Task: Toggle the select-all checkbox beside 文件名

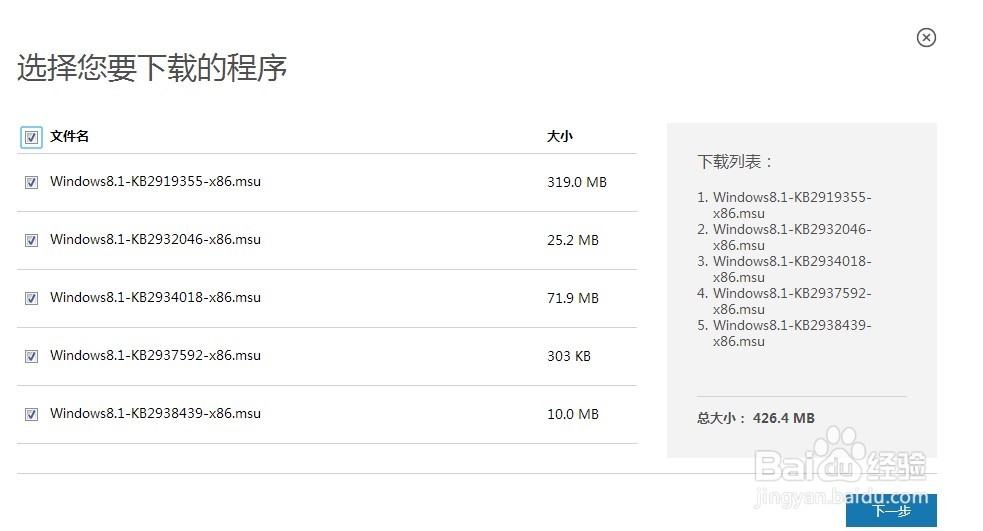Action: (x=31, y=137)
